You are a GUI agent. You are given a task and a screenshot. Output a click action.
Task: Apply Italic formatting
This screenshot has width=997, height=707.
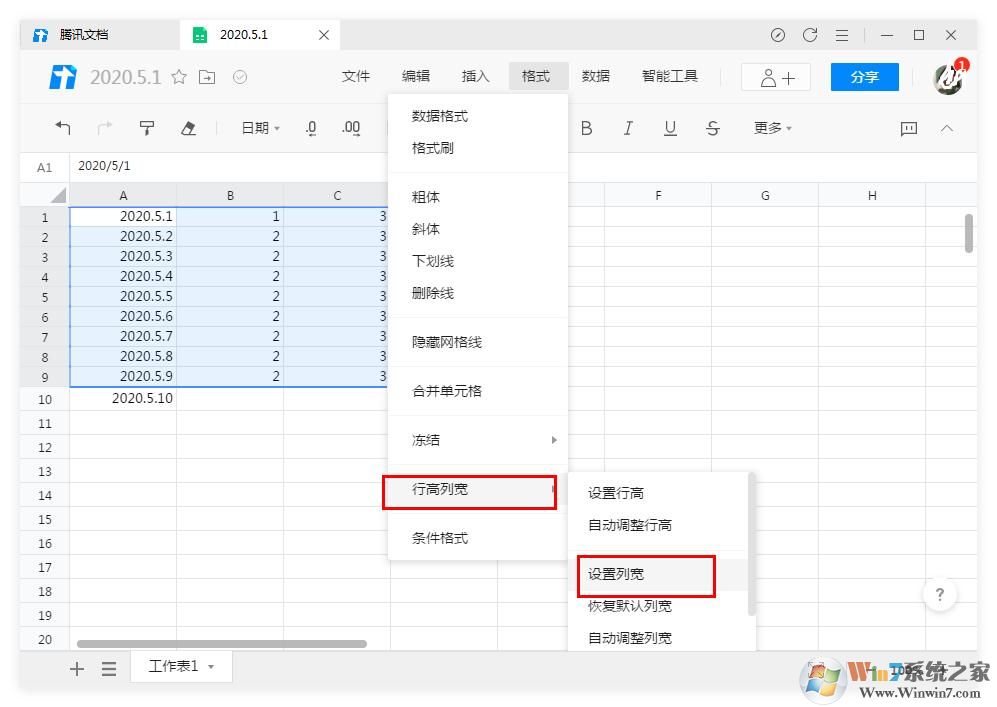tap(628, 128)
